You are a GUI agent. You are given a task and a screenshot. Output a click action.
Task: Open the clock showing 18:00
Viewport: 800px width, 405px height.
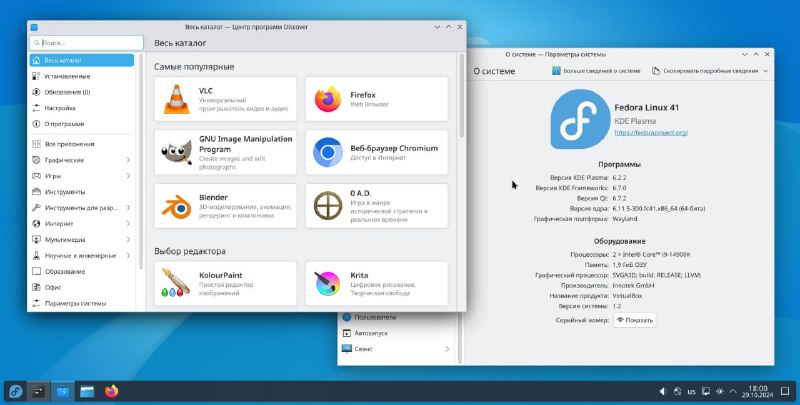[758, 392]
